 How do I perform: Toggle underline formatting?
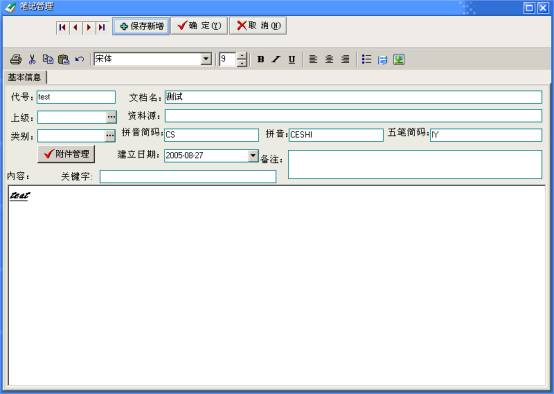click(x=291, y=59)
